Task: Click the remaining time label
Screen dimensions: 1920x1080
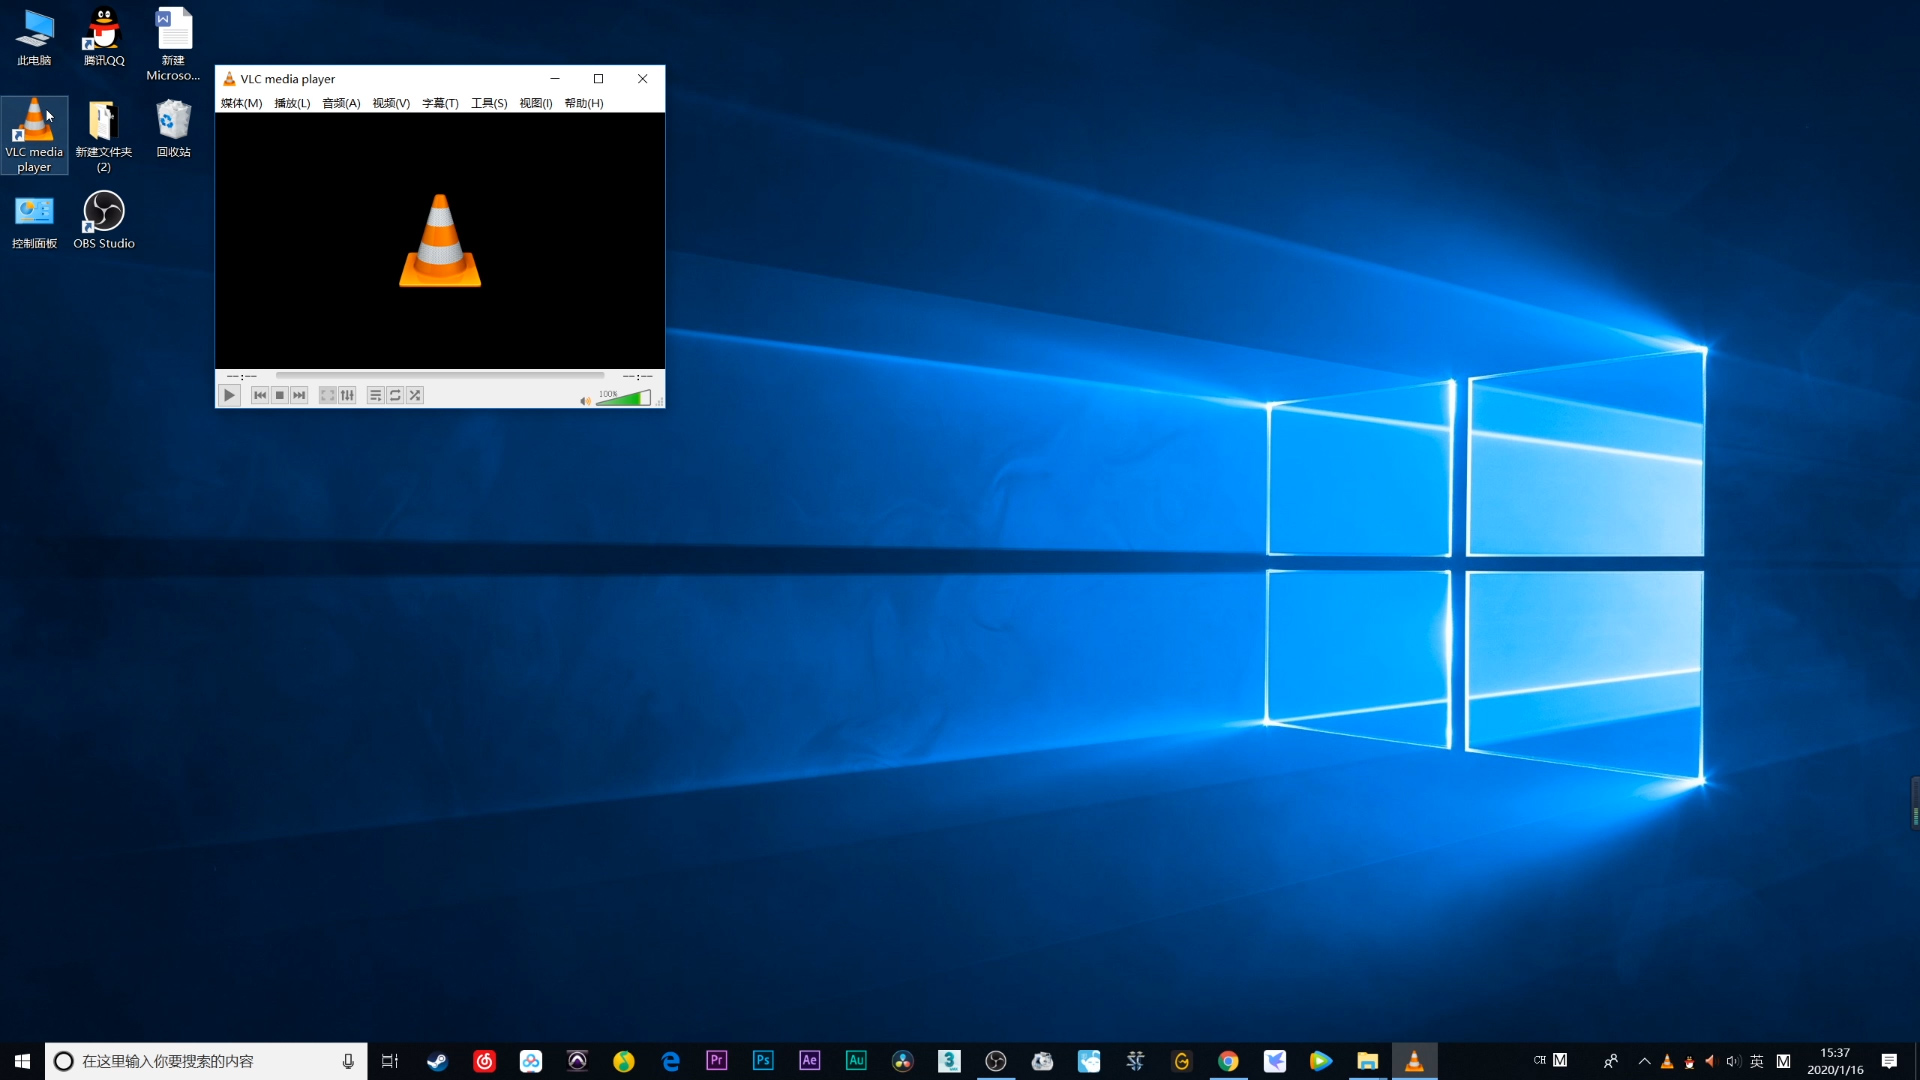Action: point(637,377)
